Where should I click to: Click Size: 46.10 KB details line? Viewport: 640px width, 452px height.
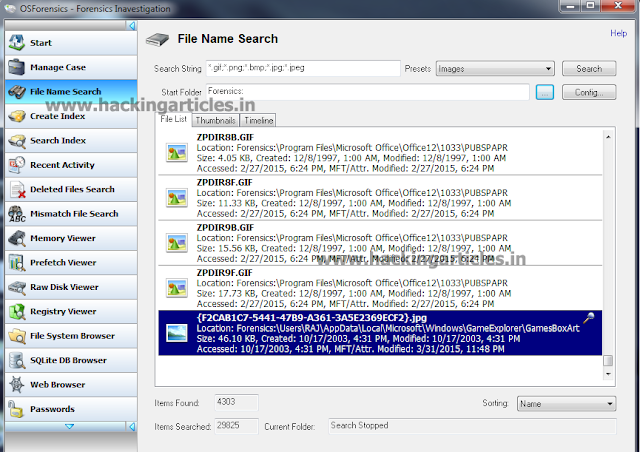point(358,339)
